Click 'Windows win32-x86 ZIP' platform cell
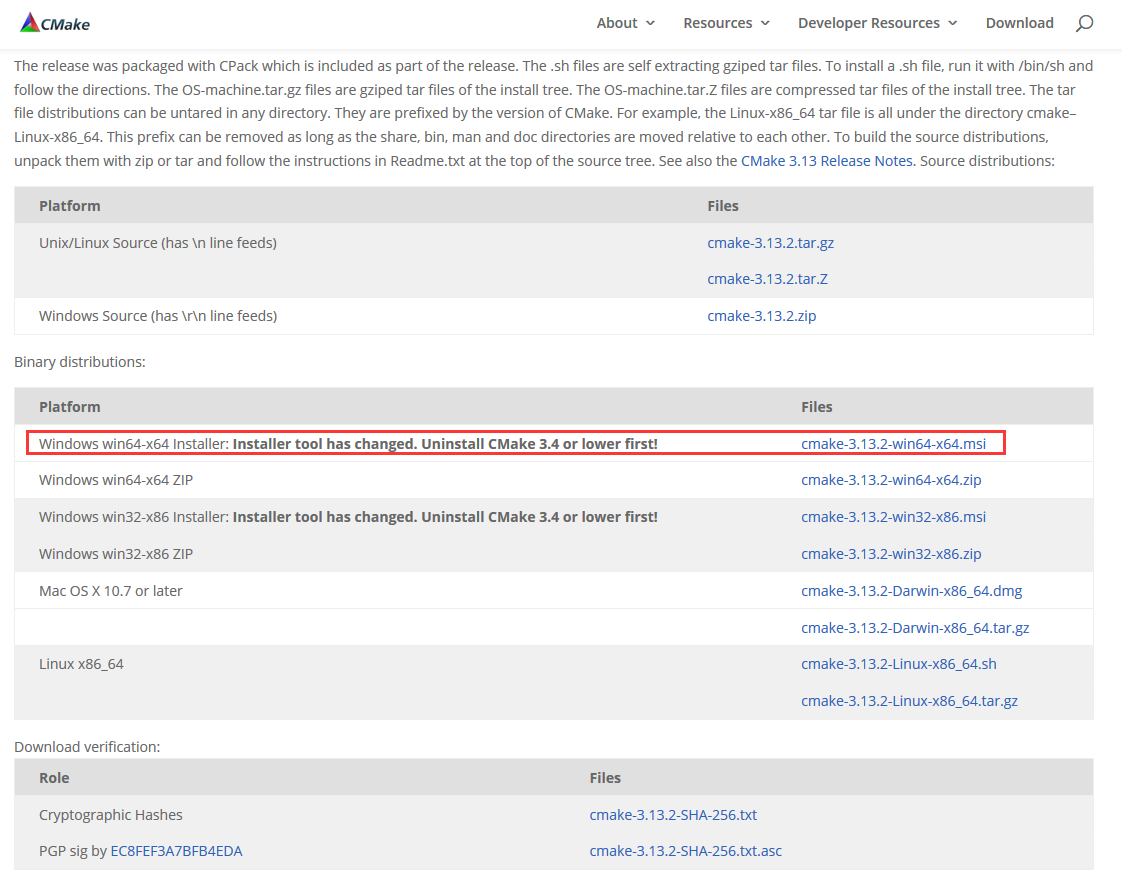Image resolution: width=1122 pixels, height=890 pixels. tap(115, 554)
